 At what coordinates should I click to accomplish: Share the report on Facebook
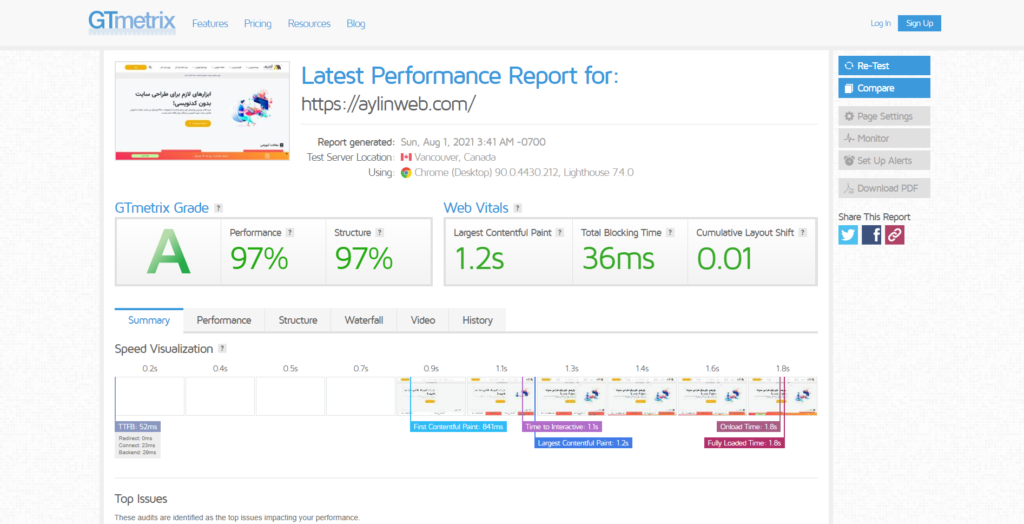coord(871,235)
